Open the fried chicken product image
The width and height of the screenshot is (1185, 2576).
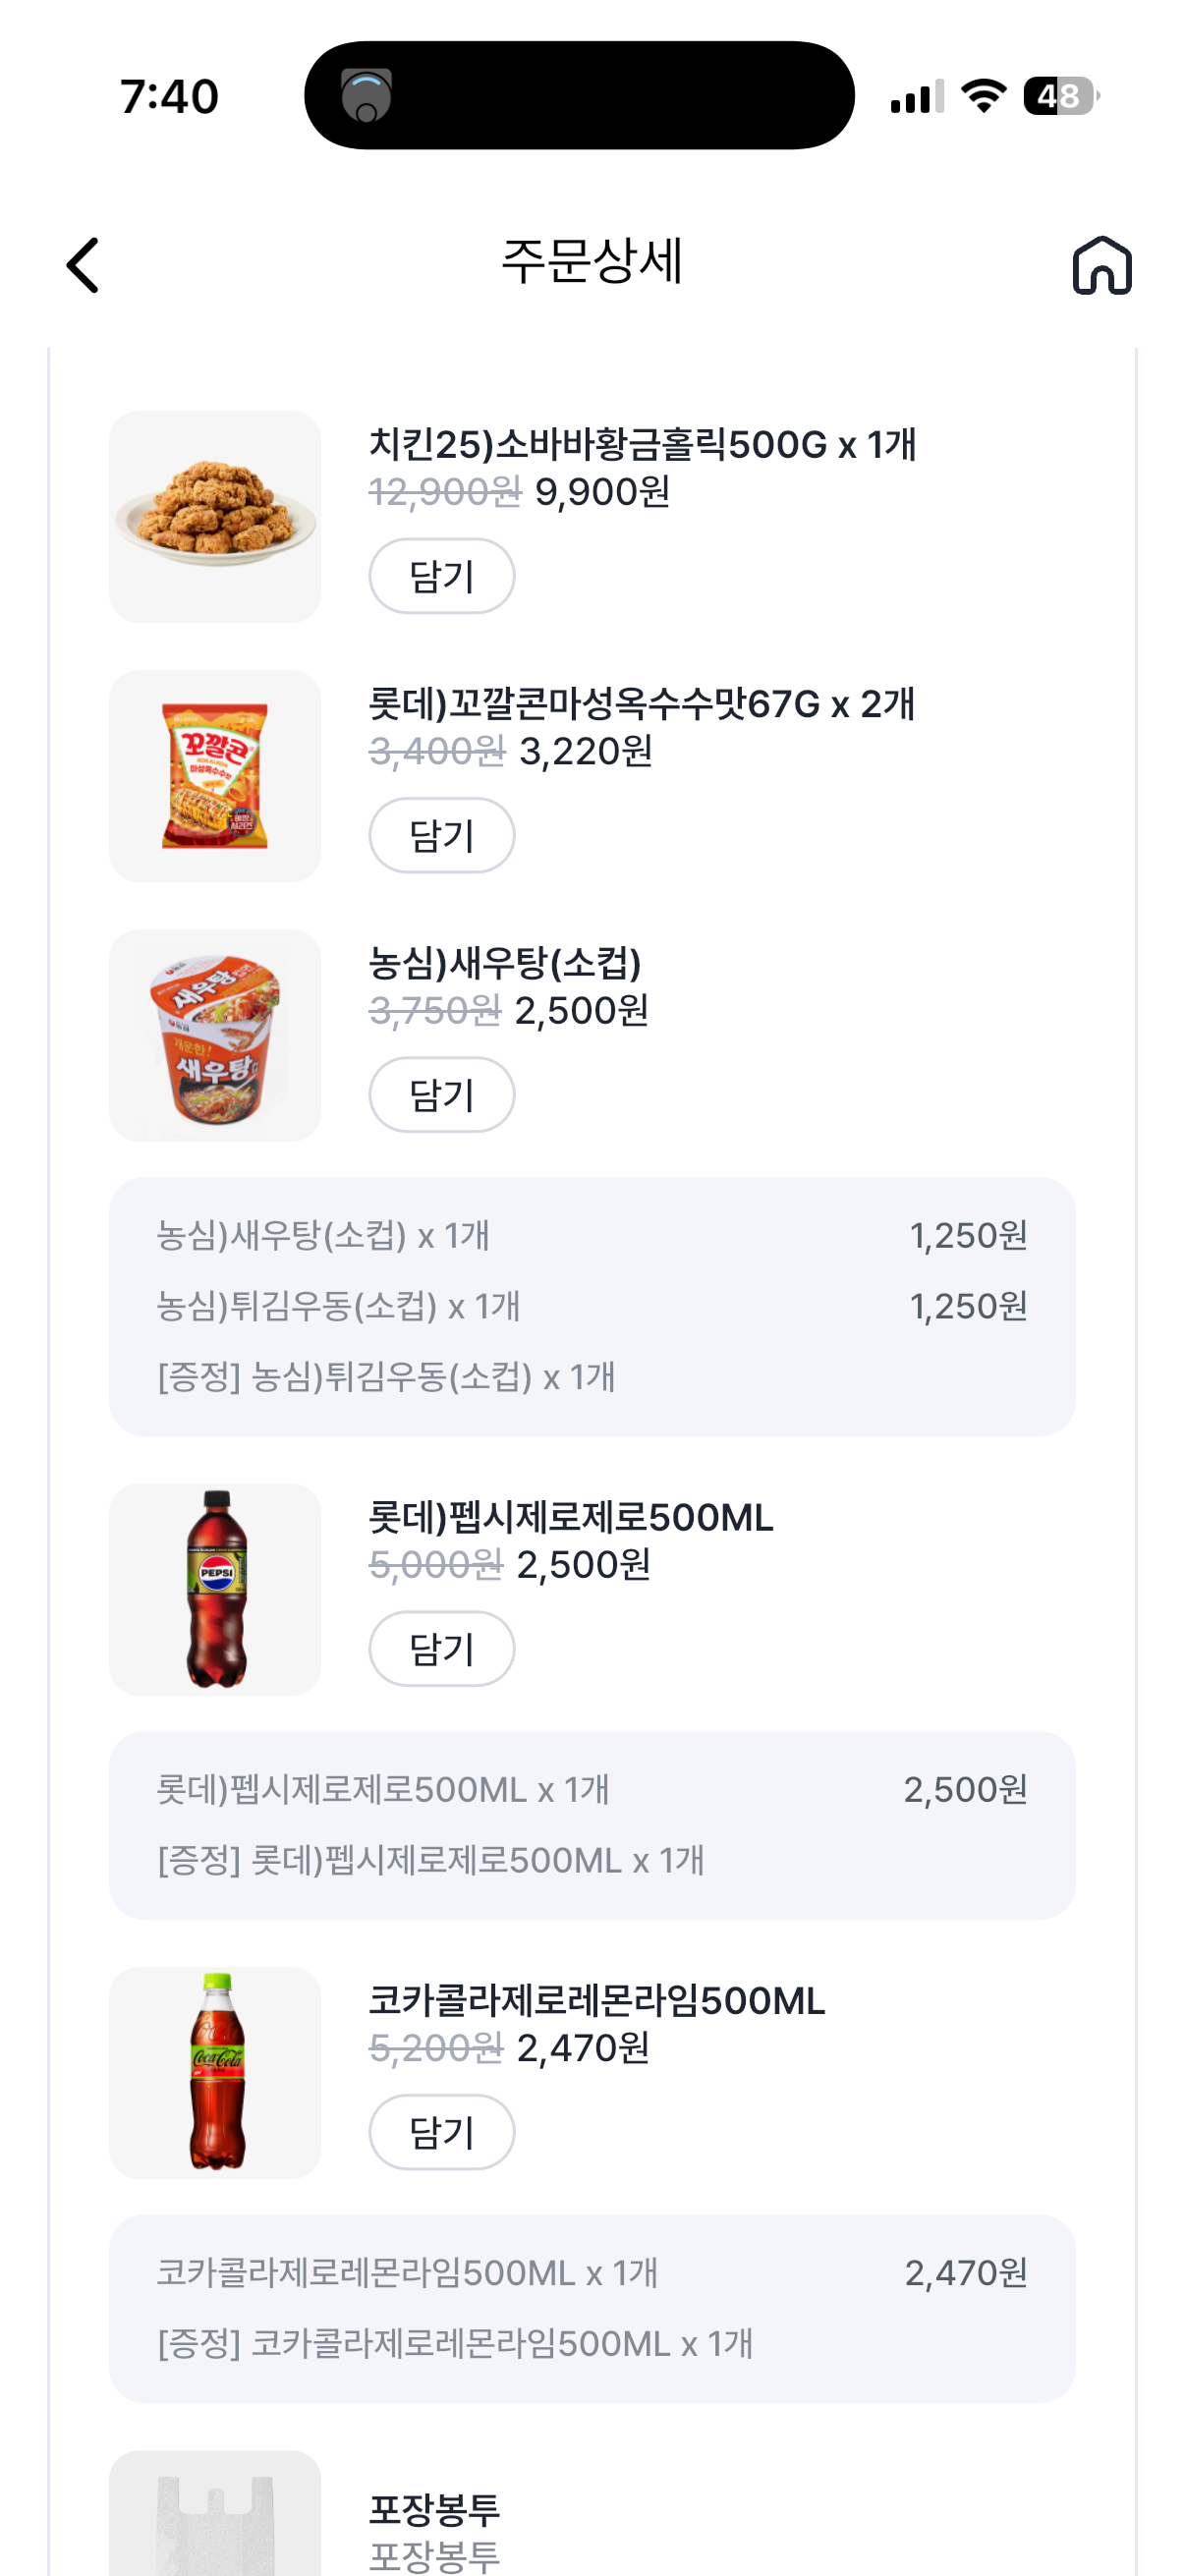tap(215, 517)
